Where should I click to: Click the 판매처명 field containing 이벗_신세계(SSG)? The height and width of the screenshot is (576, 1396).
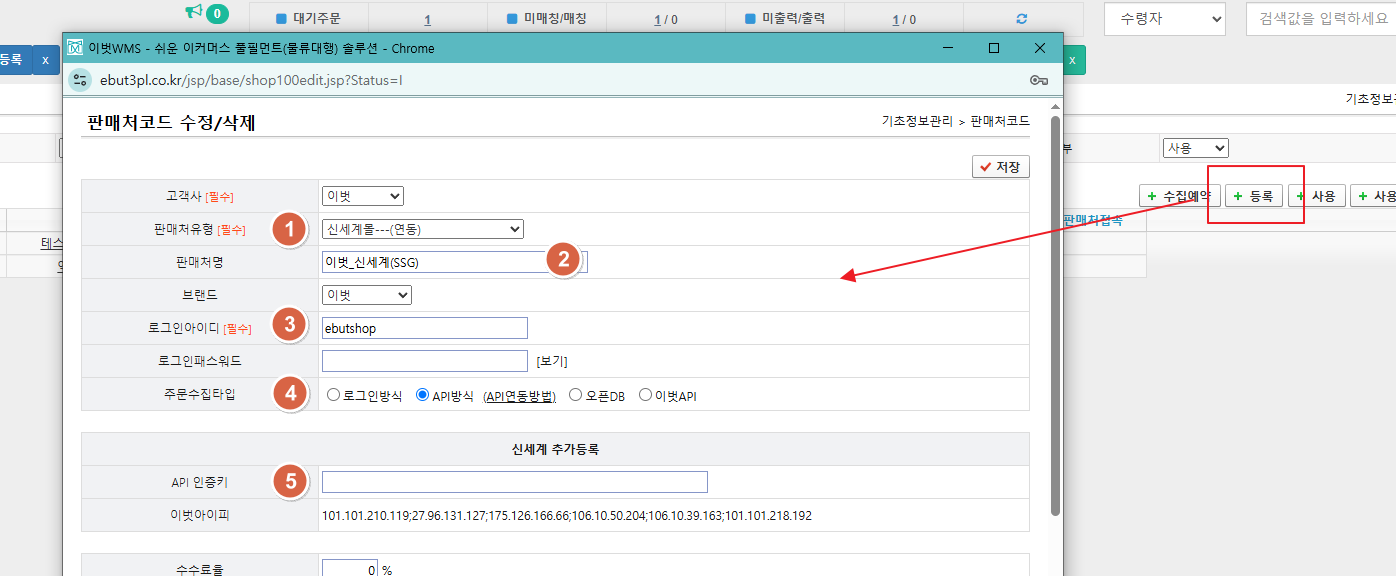point(455,262)
